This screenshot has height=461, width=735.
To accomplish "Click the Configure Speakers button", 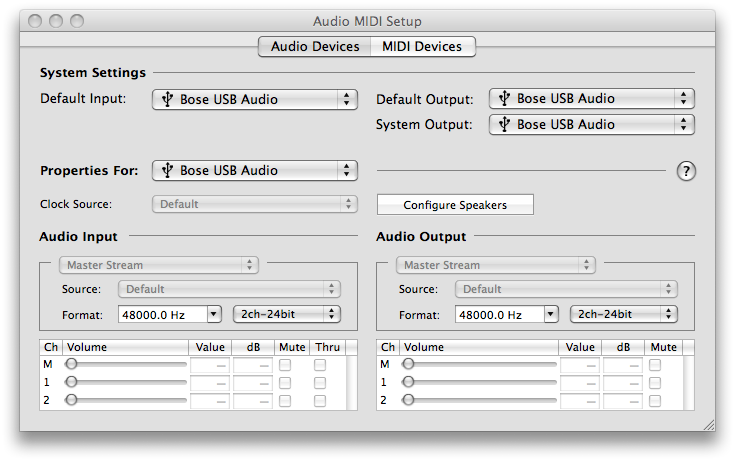I will tap(455, 205).
